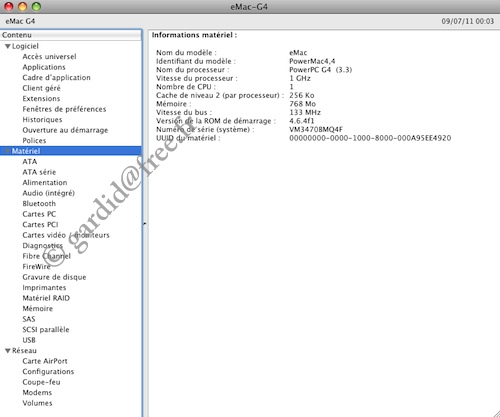
Task: Select the Diagnostics entry
Action: 43,246
